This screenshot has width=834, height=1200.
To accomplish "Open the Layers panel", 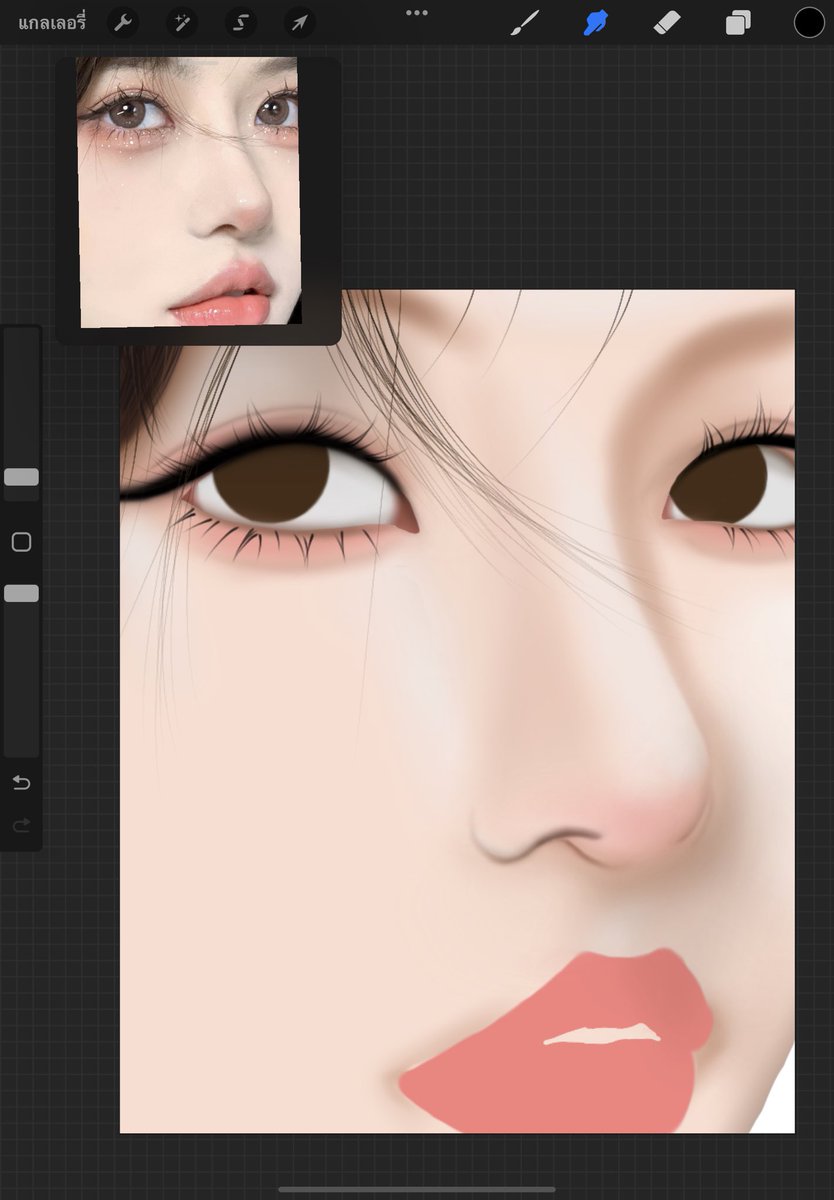I will [738, 22].
